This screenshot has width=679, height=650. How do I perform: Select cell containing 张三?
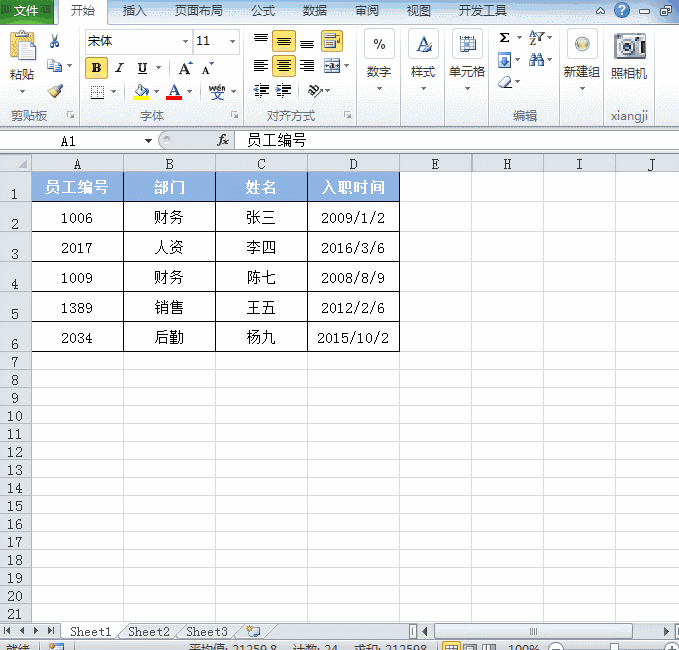[x=261, y=217]
